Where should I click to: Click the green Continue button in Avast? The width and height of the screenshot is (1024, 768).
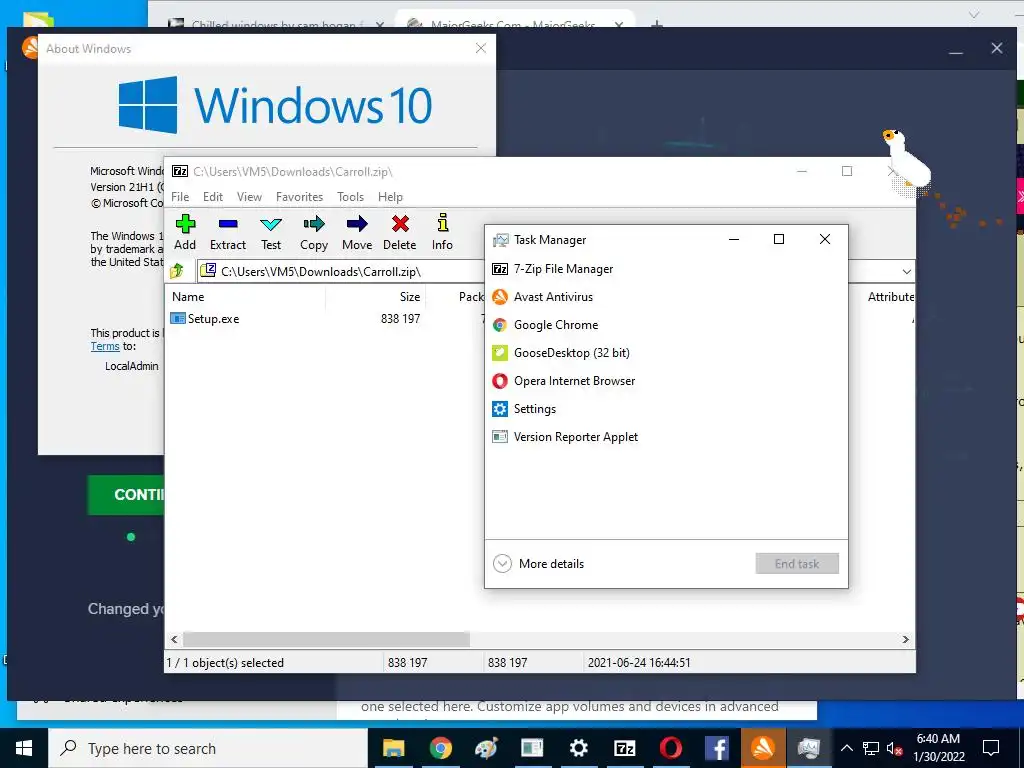[126, 494]
